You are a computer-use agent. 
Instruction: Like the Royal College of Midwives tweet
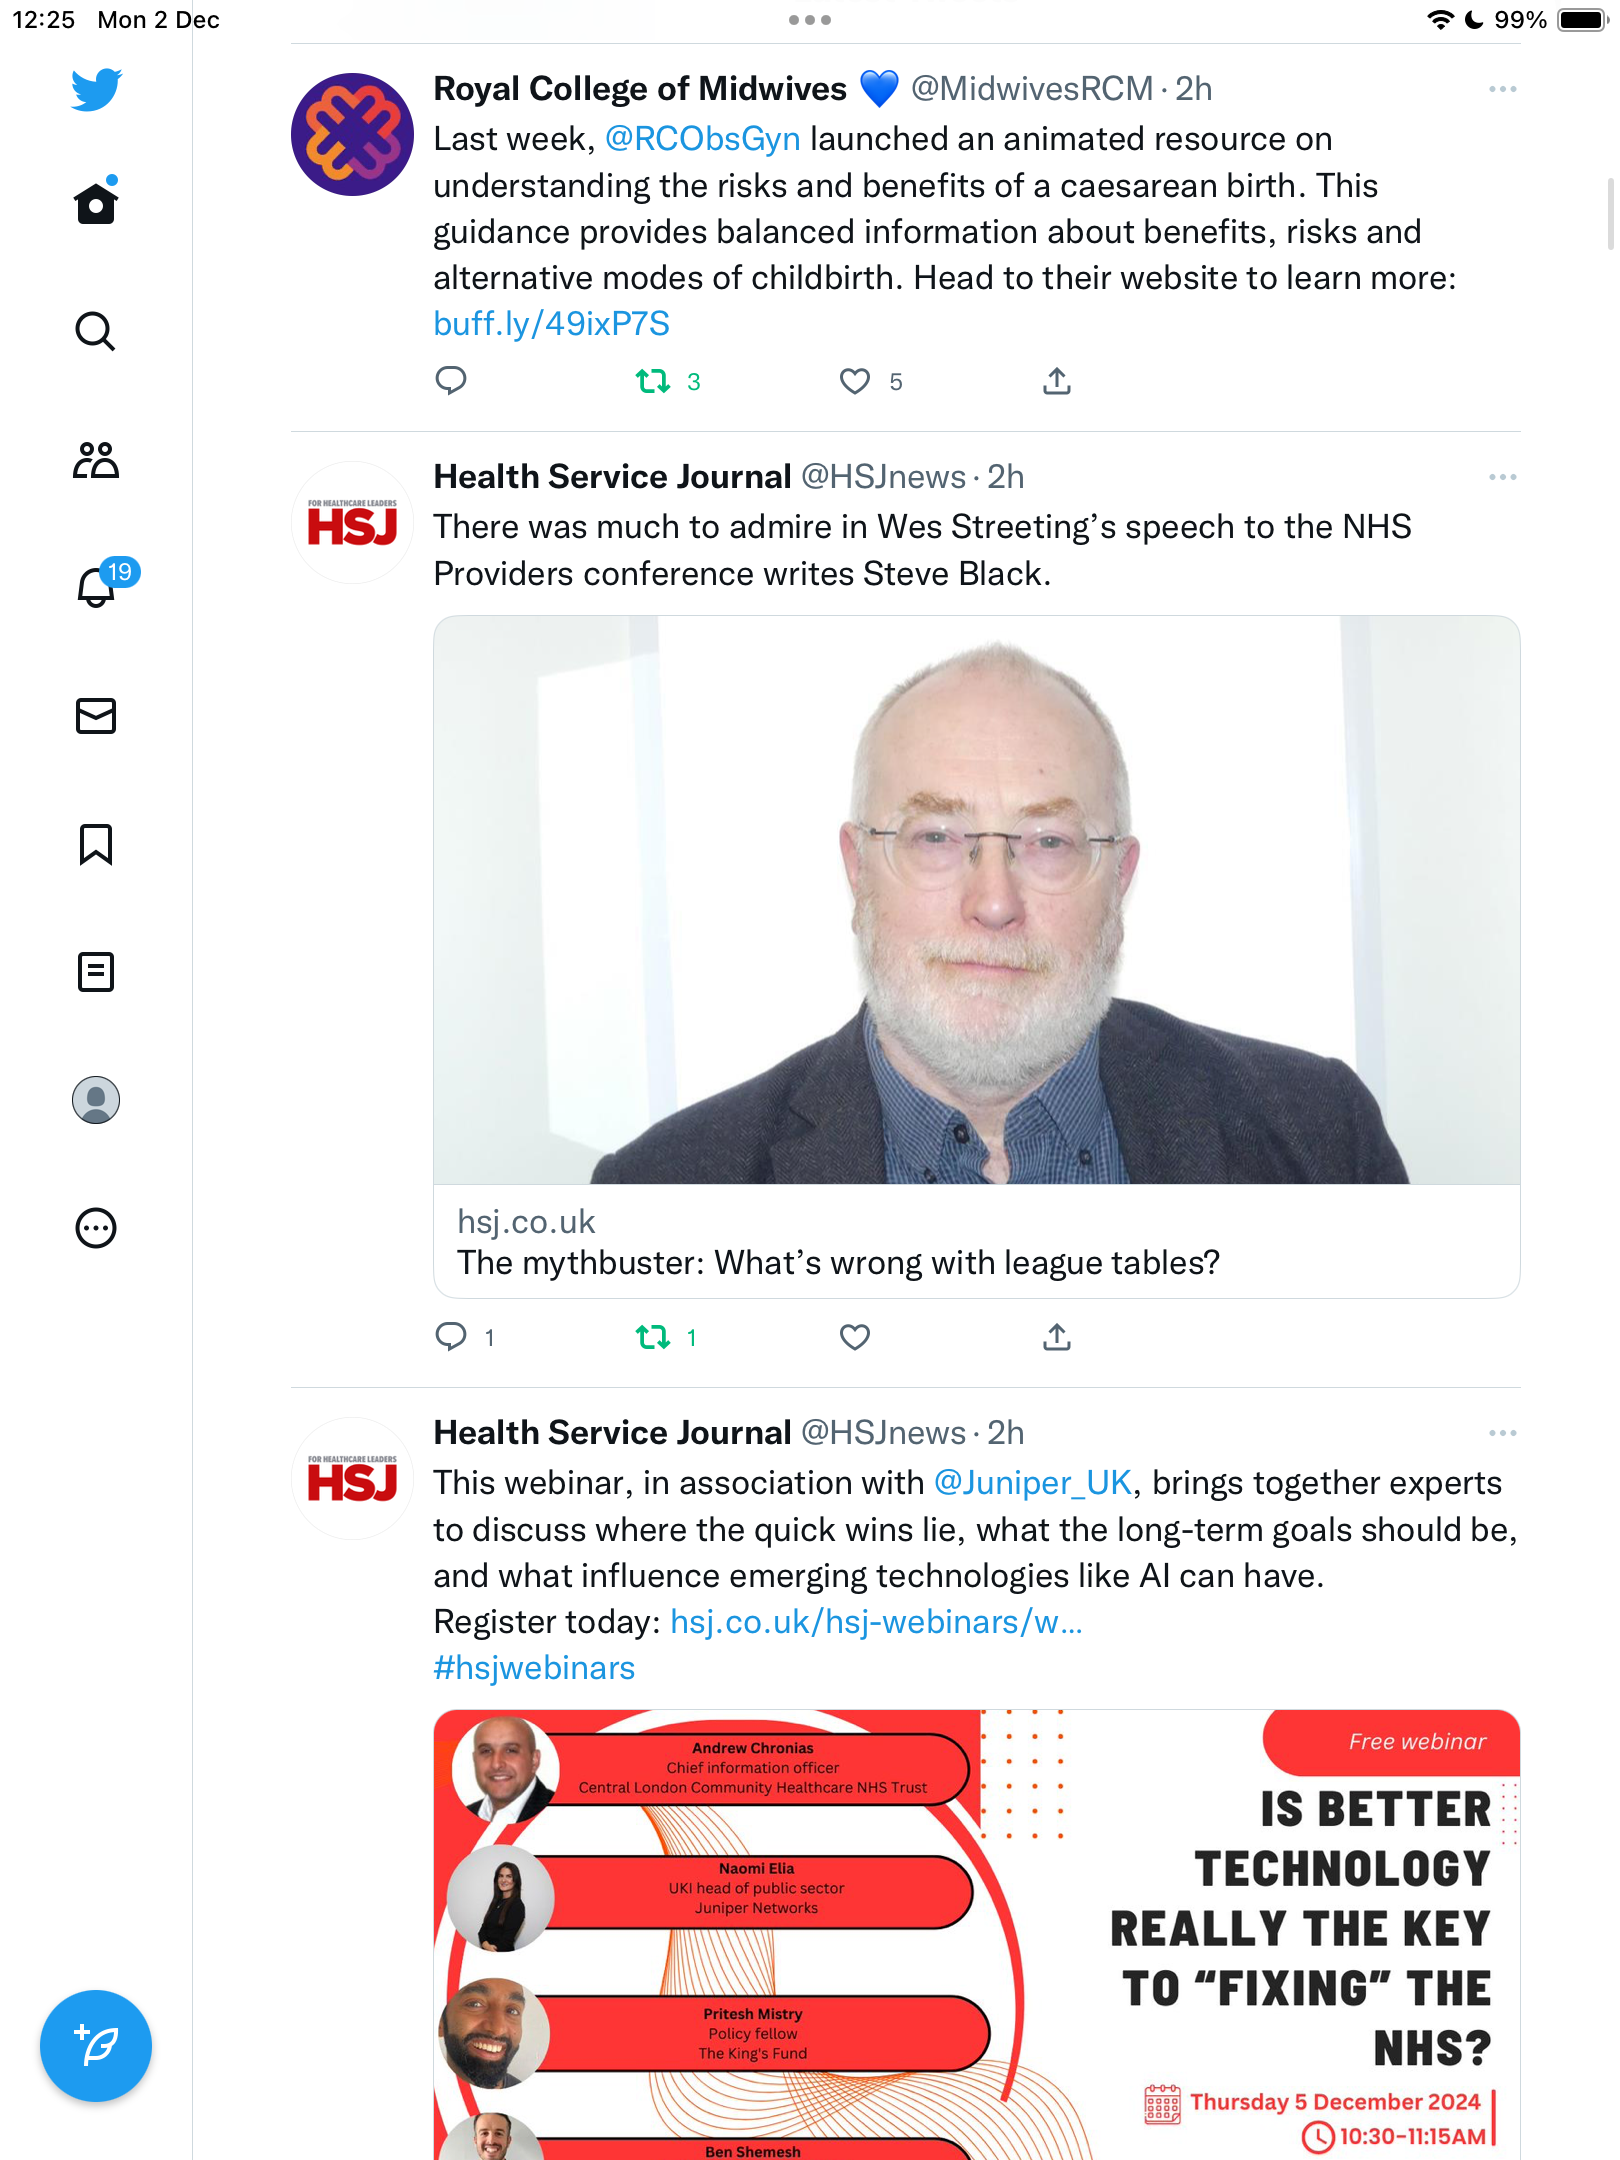[x=855, y=381]
